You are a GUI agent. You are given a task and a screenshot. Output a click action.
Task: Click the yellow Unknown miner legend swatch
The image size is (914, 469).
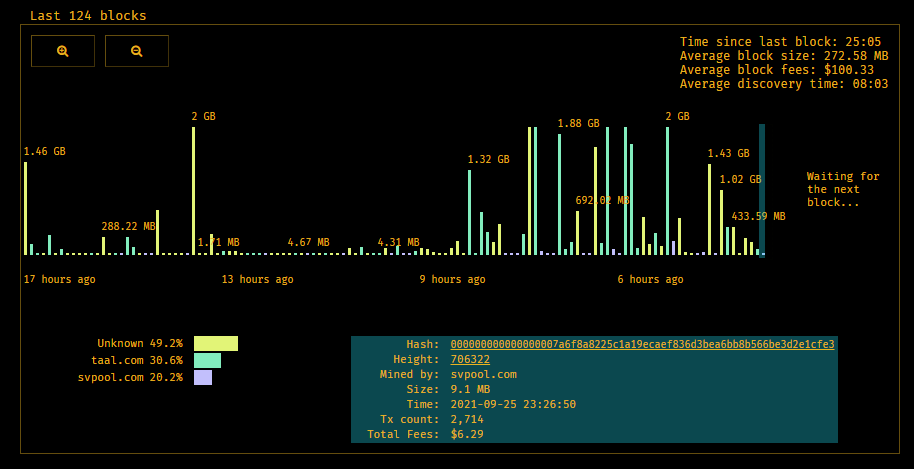tap(216, 344)
